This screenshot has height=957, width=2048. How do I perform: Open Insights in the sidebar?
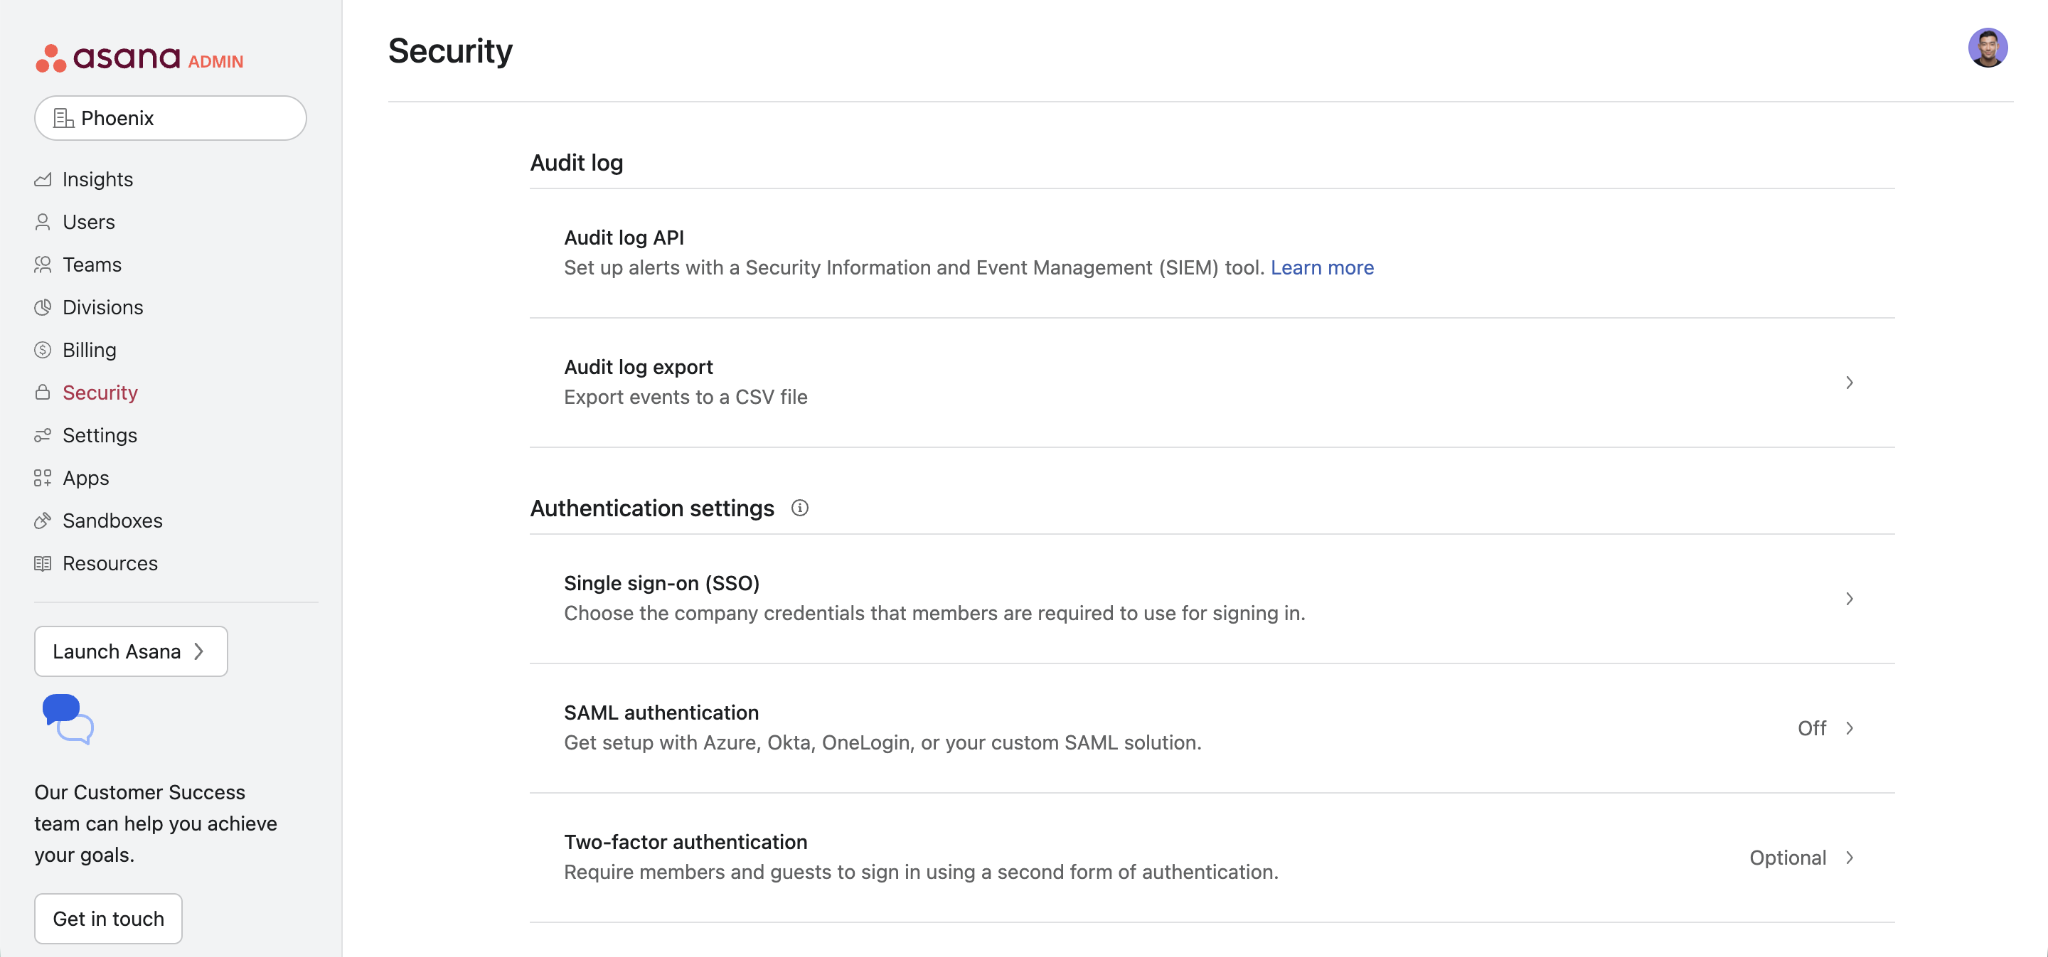pyautogui.click(x=97, y=180)
